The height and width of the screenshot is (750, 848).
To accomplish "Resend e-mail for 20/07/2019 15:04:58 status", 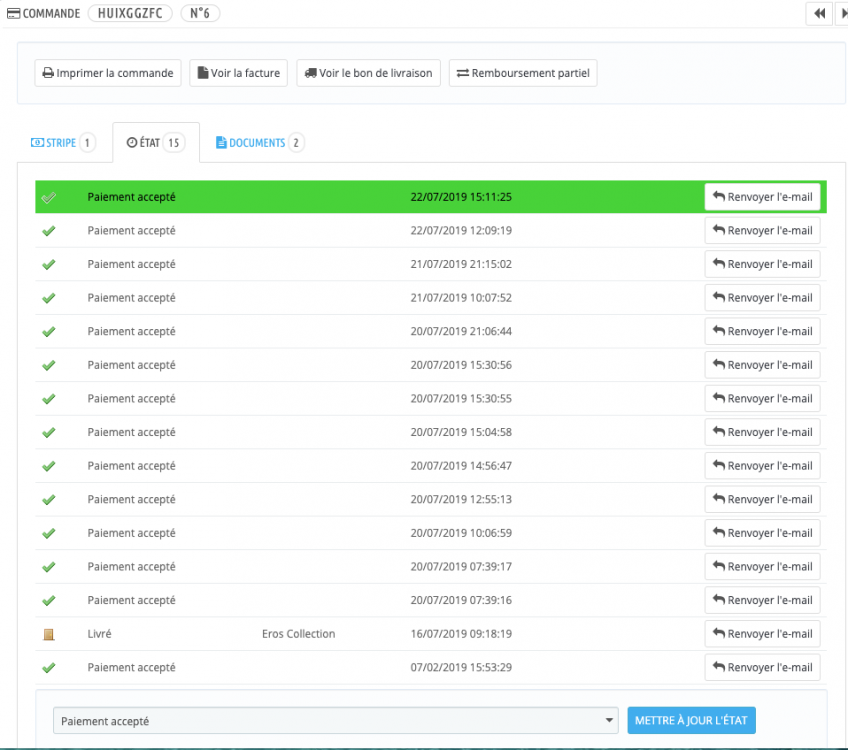I will point(763,432).
